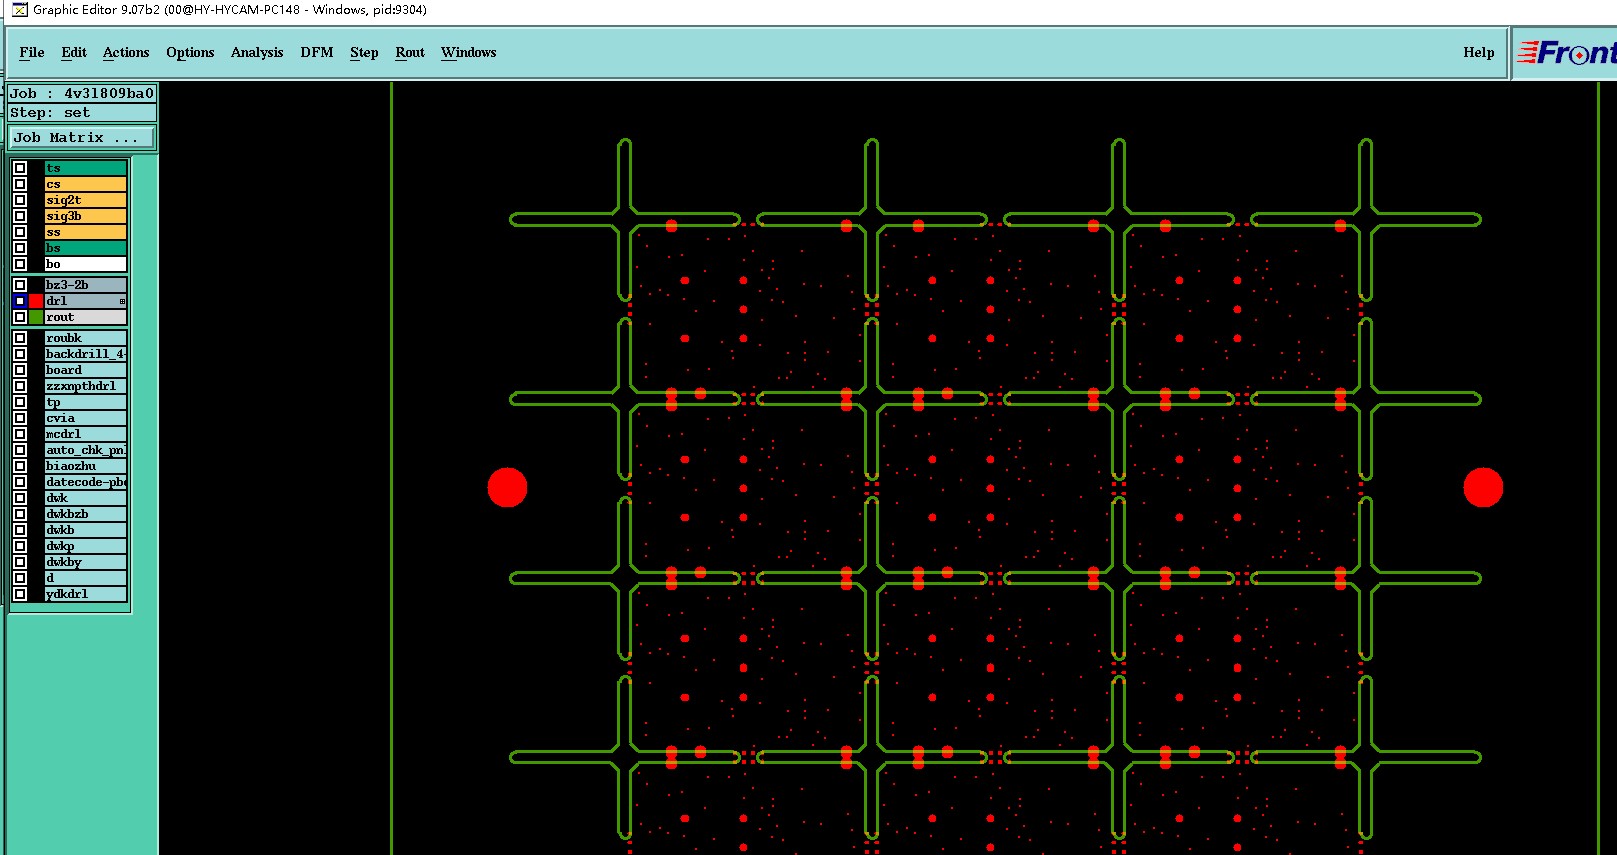Open the File menu

(x=32, y=53)
